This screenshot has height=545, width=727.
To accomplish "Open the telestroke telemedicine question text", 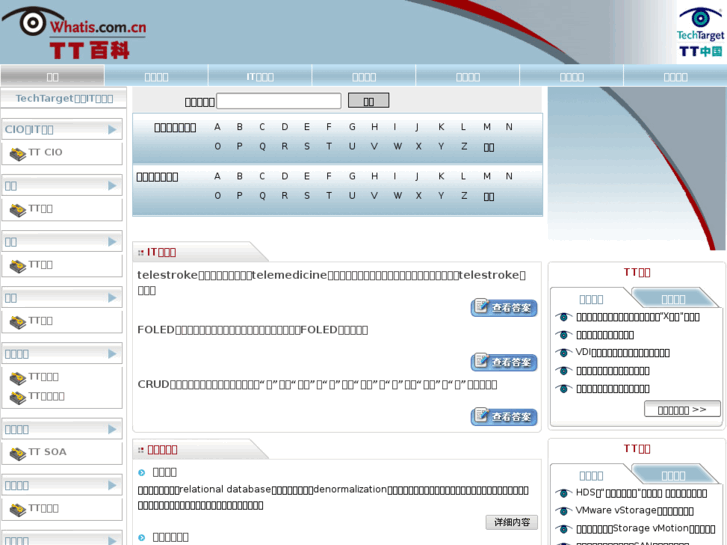I will (332, 282).
